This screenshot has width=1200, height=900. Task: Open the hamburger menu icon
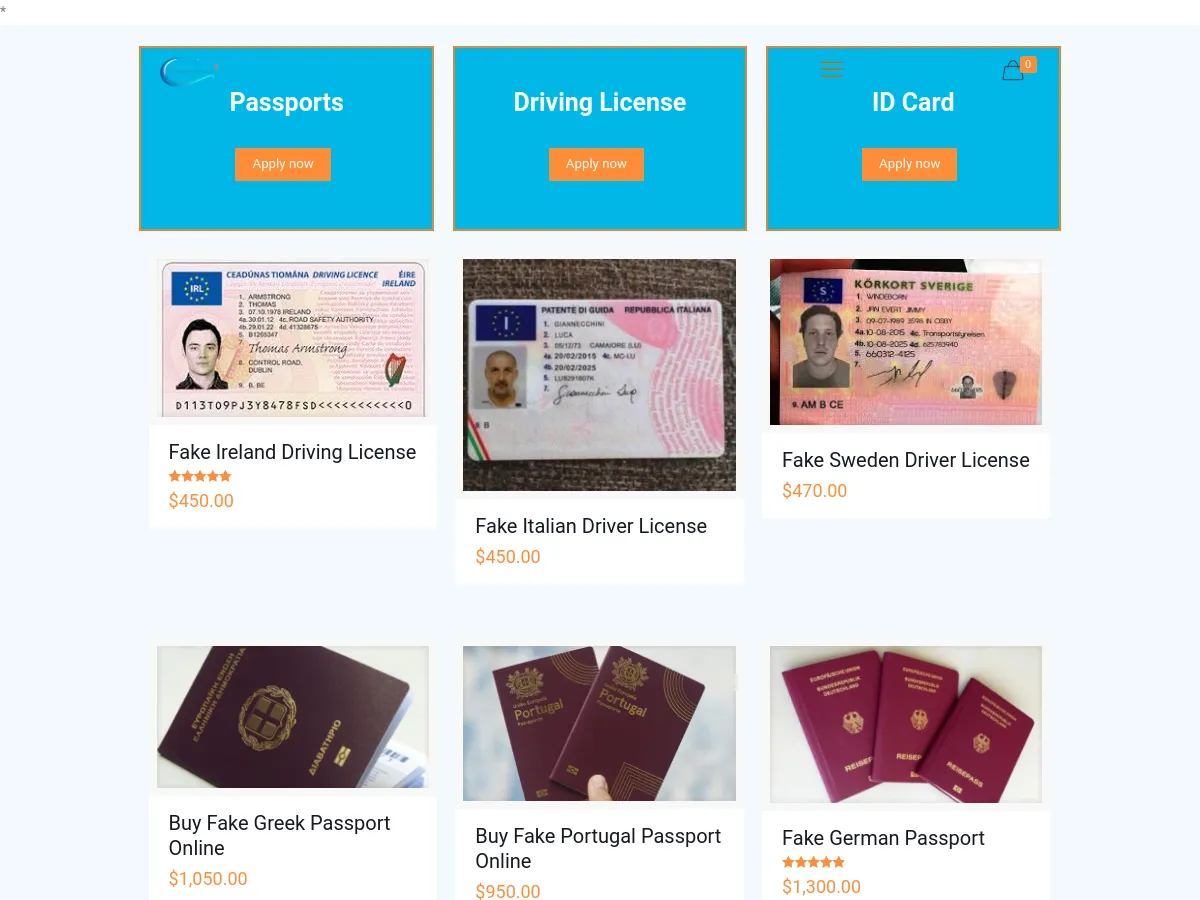[831, 69]
